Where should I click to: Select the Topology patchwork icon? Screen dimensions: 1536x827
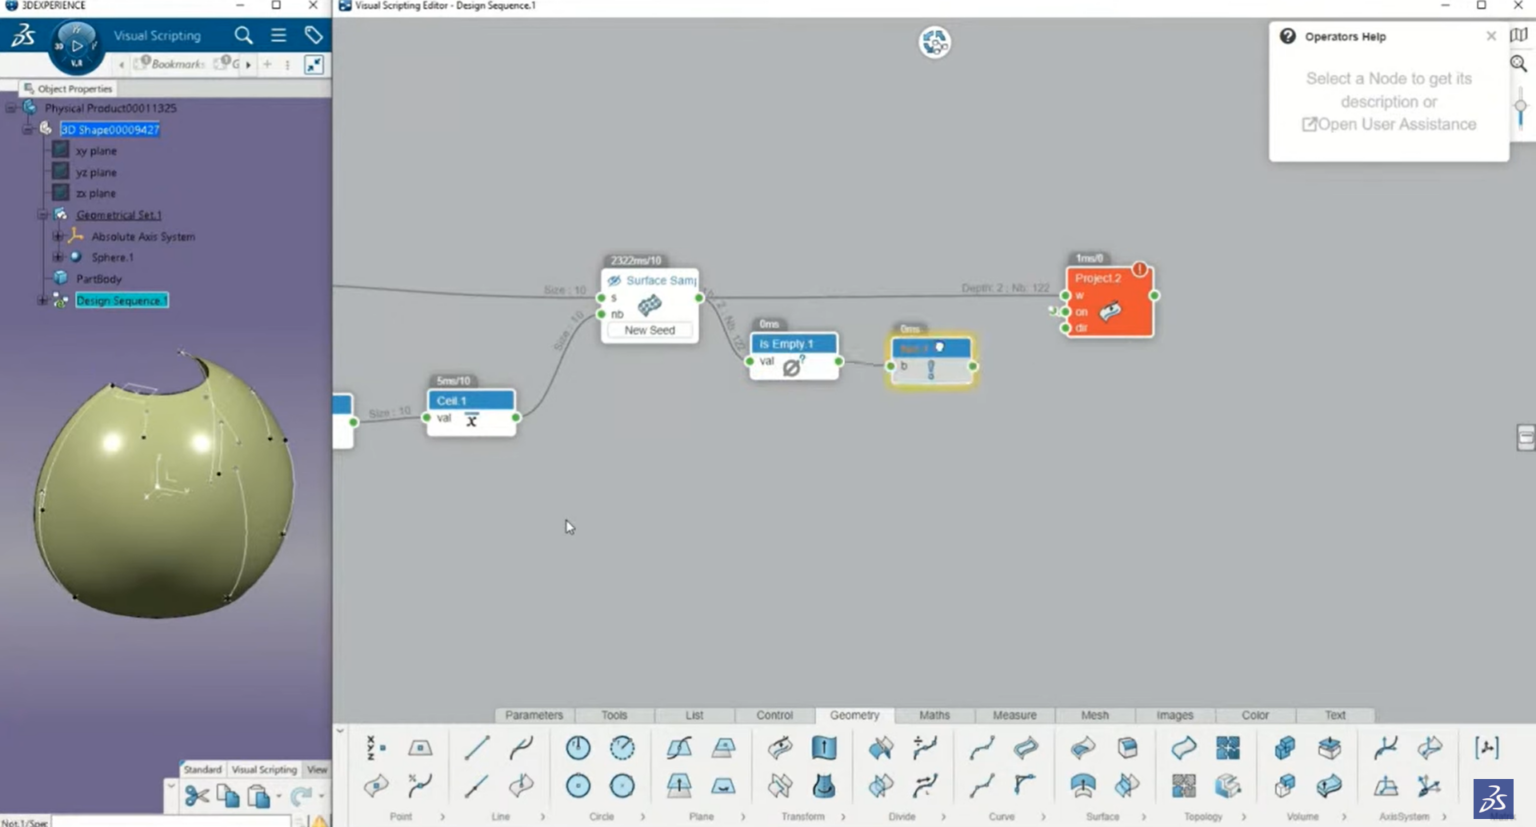pos(1228,747)
